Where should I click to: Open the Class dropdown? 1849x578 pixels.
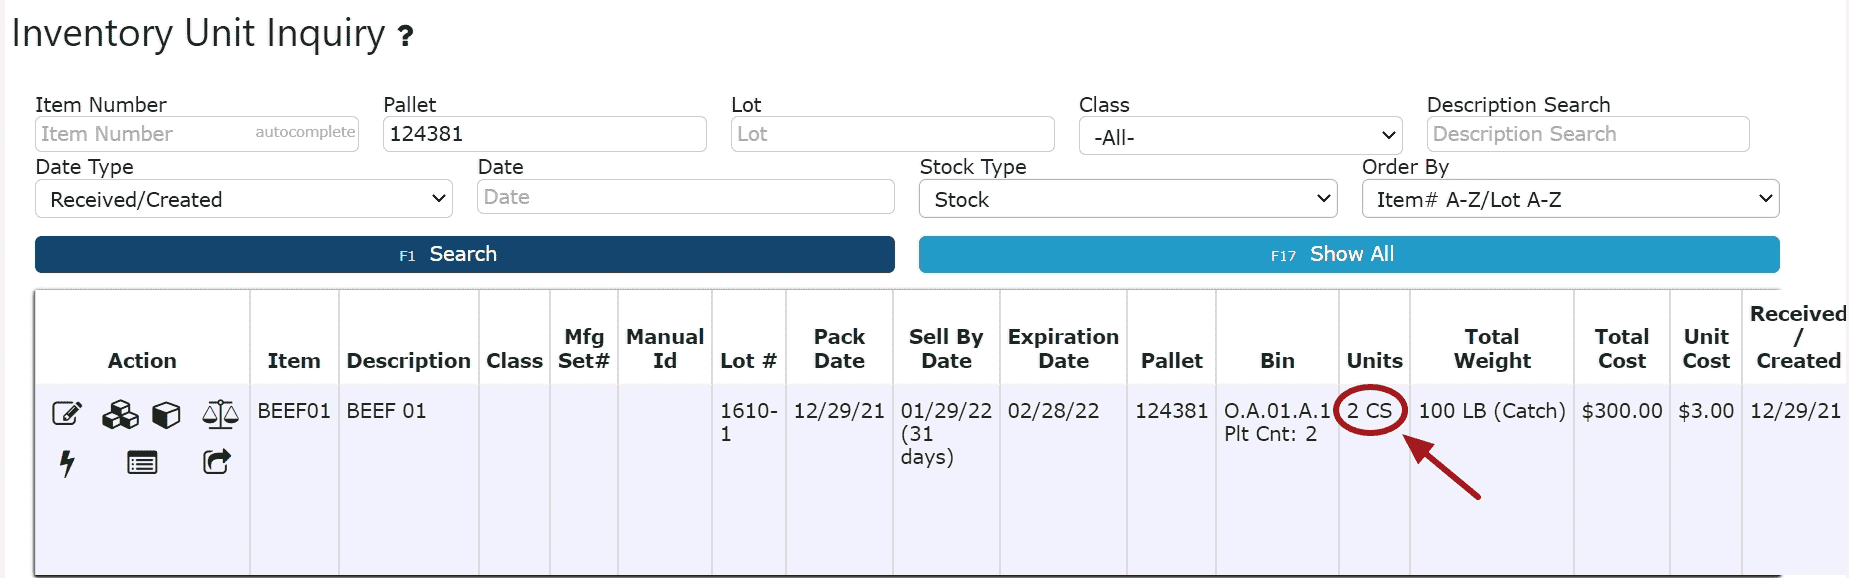click(x=1240, y=136)
